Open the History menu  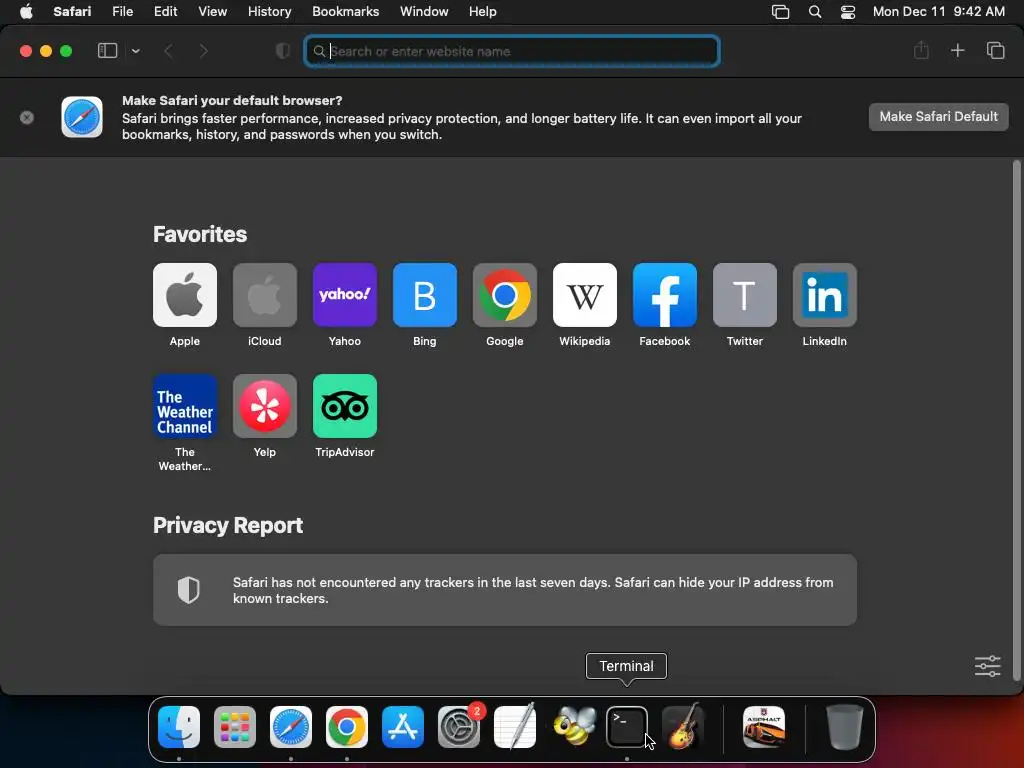click(269, 12)
